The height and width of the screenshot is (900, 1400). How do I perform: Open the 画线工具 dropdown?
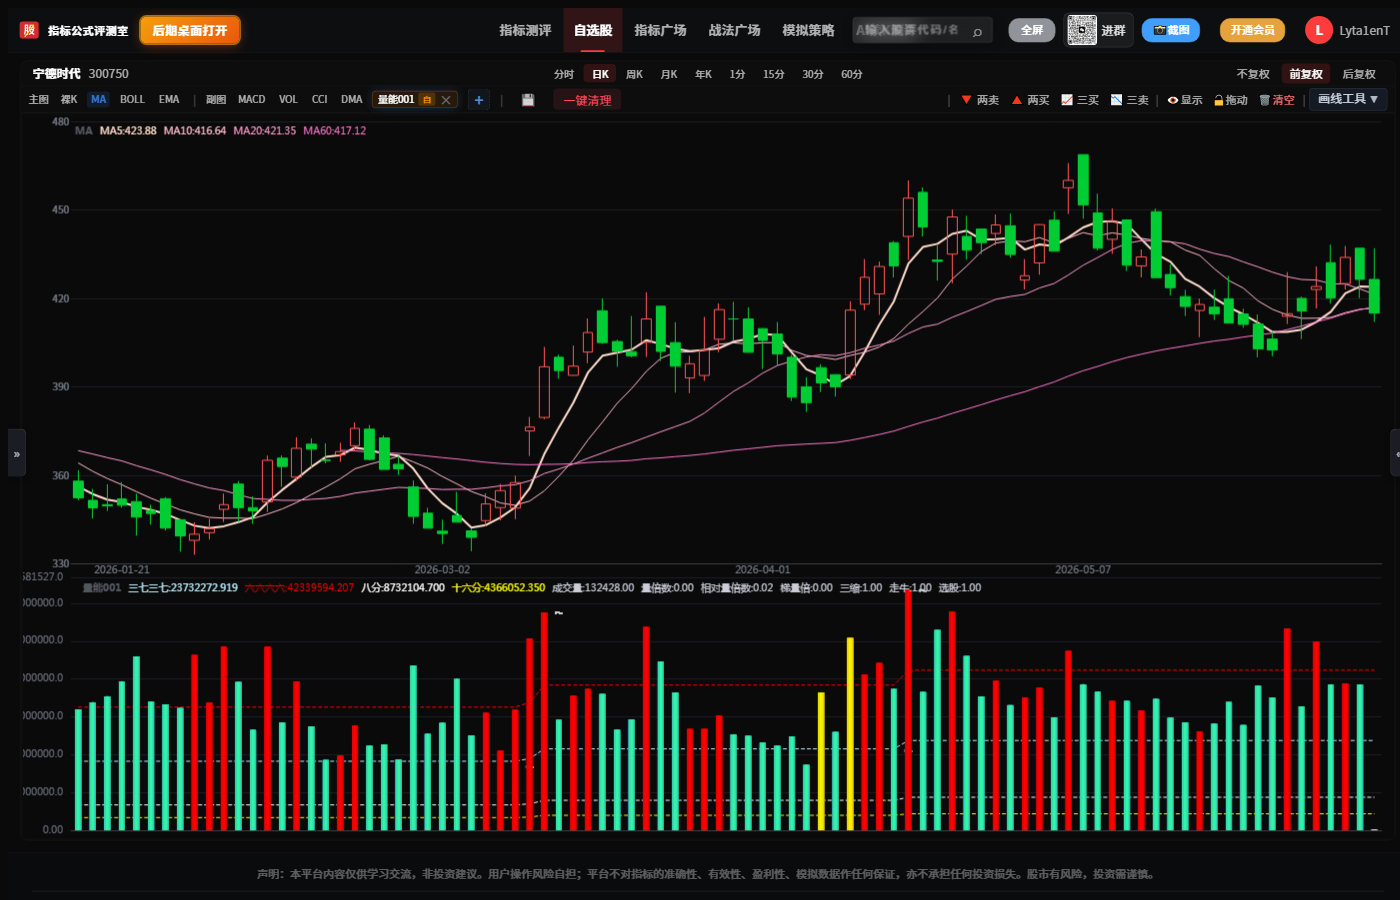coord(1348,99)
